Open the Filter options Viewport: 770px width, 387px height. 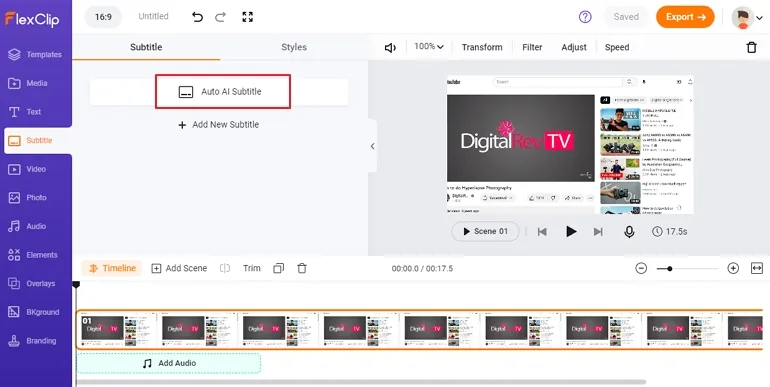532,47
